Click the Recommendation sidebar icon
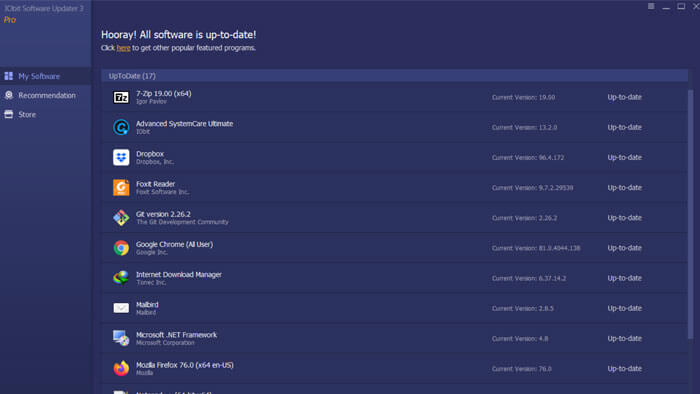Screen dimensions: 700x394 (x=8, y=95)
